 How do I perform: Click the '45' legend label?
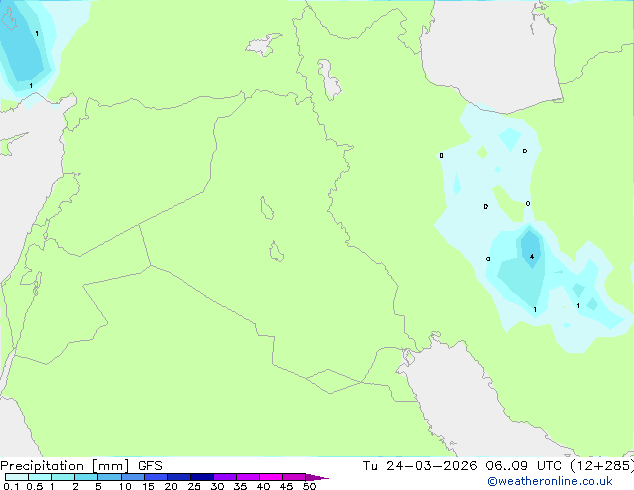click(286, 486)
